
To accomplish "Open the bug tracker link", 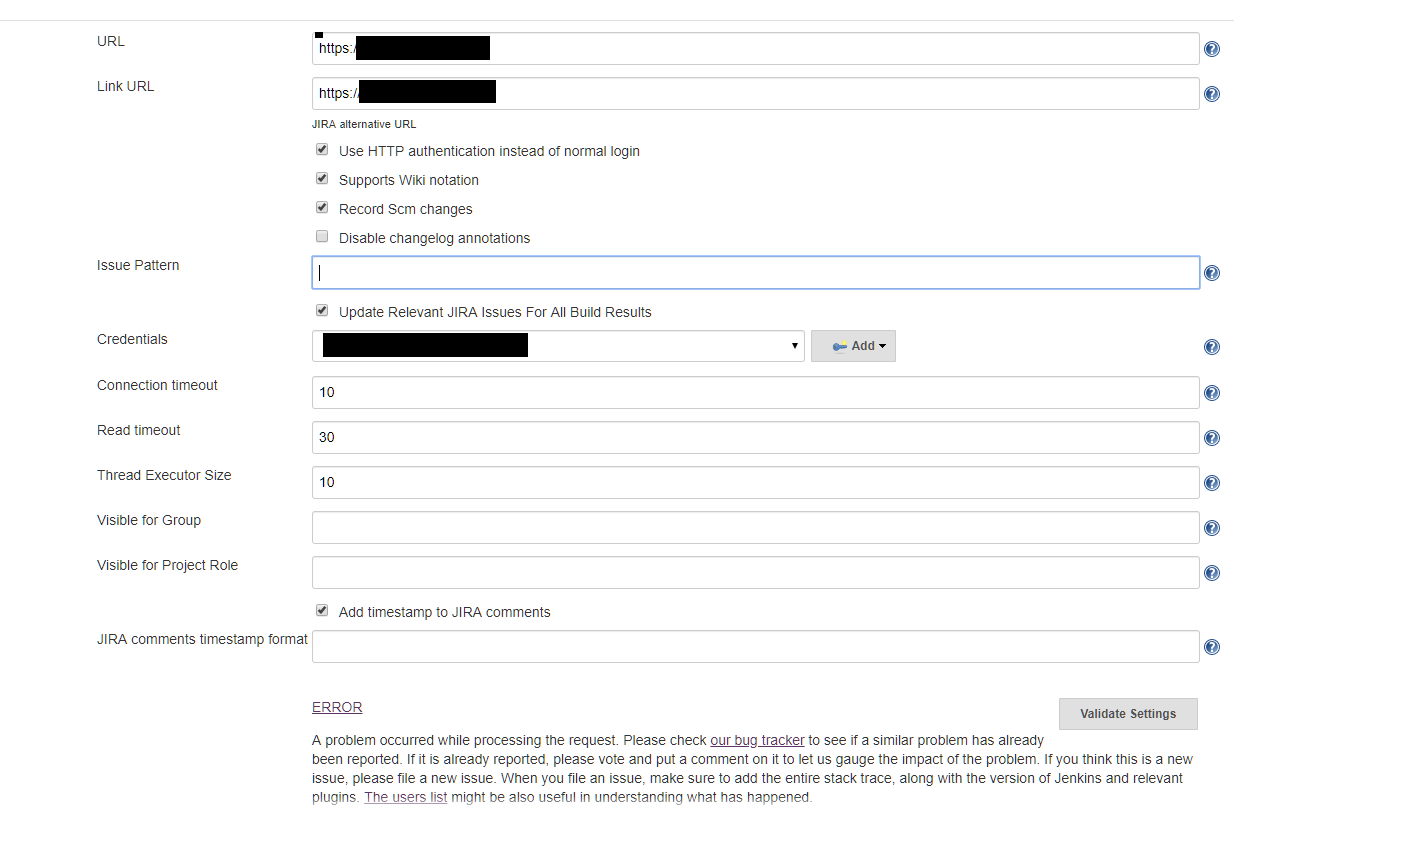I will point(757,741).
